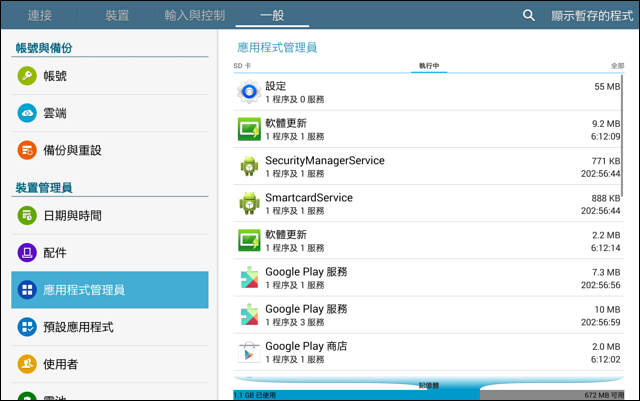Tap the 使用者 yellow person icon
Image resolution: width=640 pixels, height=401 pixels.
point(27,364)
